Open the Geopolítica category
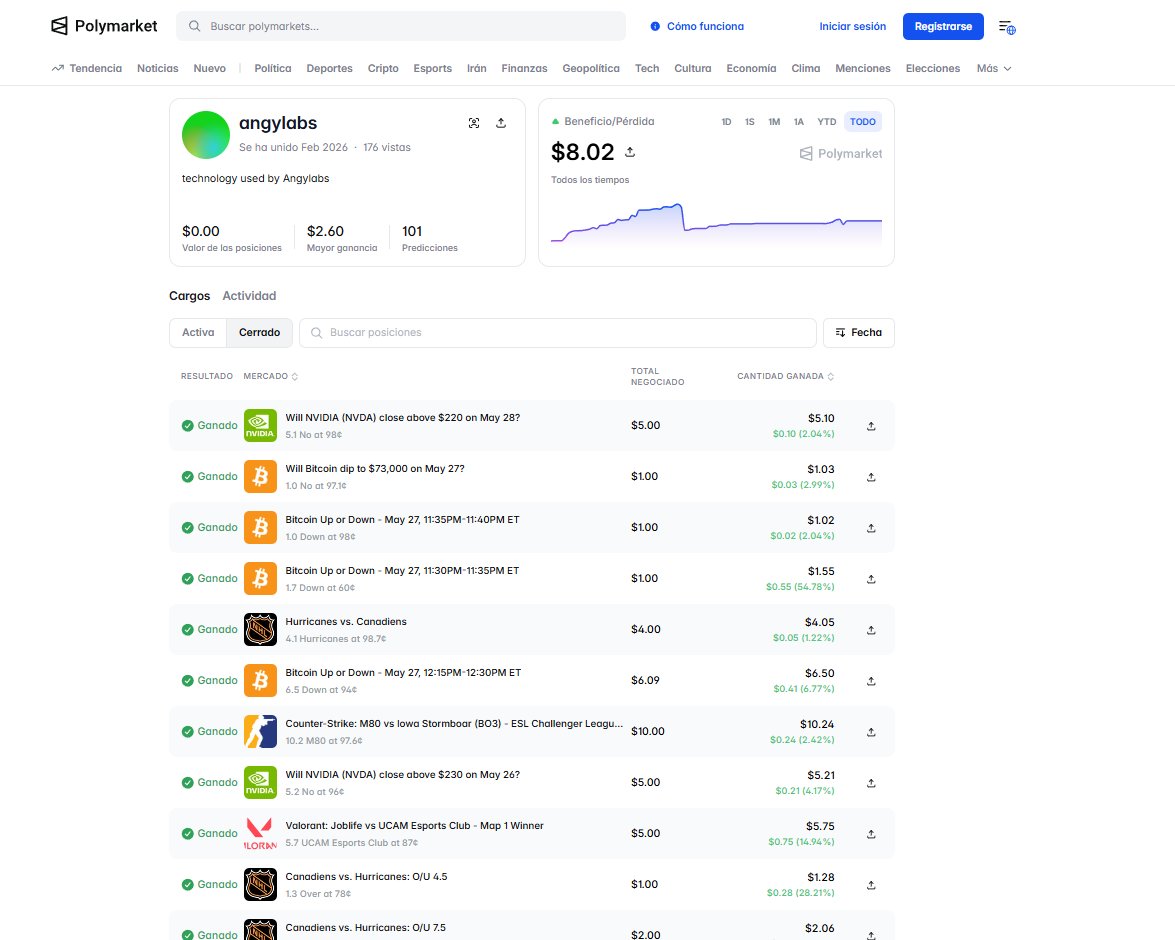 coord(590,68)
